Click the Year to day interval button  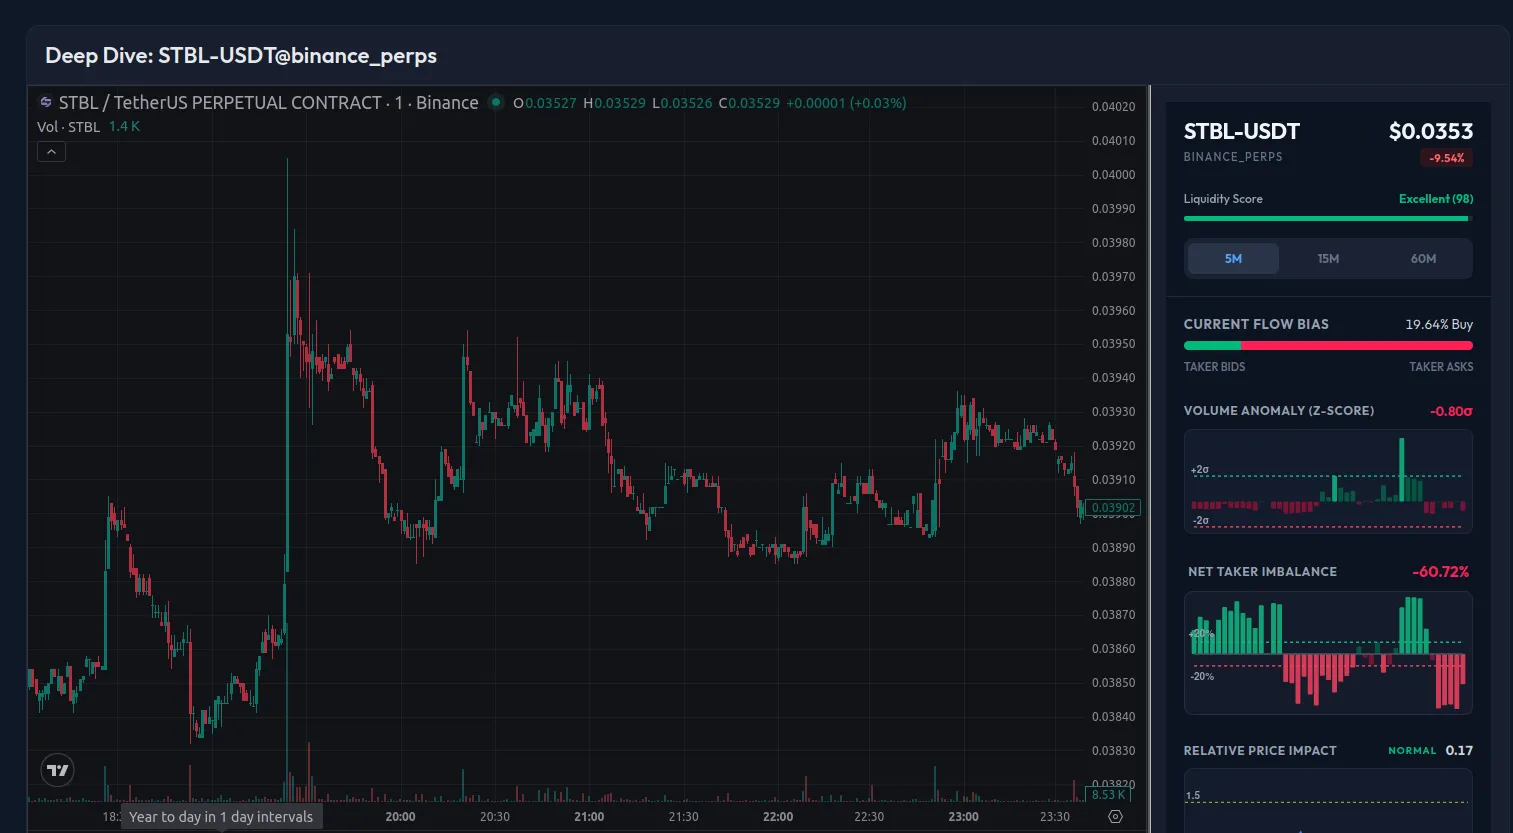[x=221, y=816]
